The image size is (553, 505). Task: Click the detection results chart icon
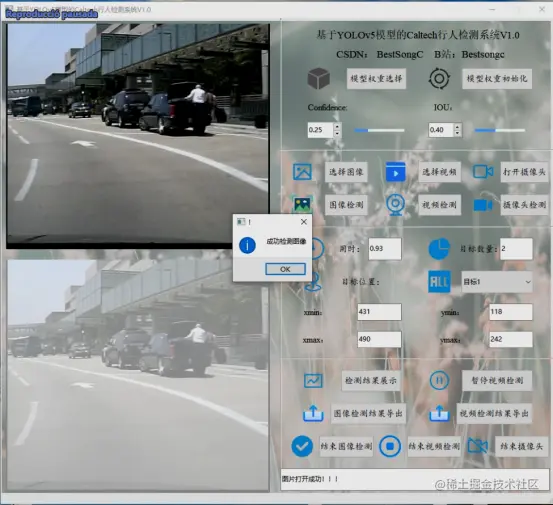[313, 381]
